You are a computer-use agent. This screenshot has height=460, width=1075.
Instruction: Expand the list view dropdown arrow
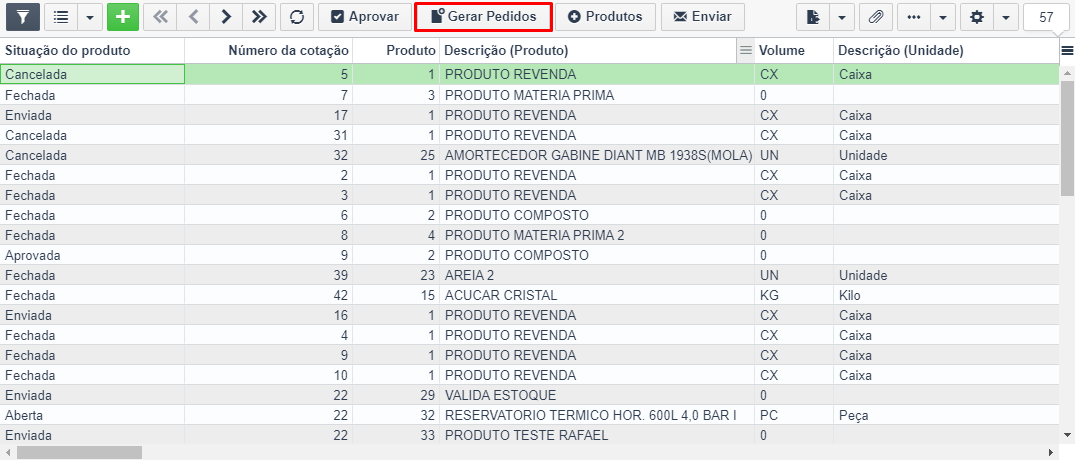pyautogui.click(x=90, y=17)
